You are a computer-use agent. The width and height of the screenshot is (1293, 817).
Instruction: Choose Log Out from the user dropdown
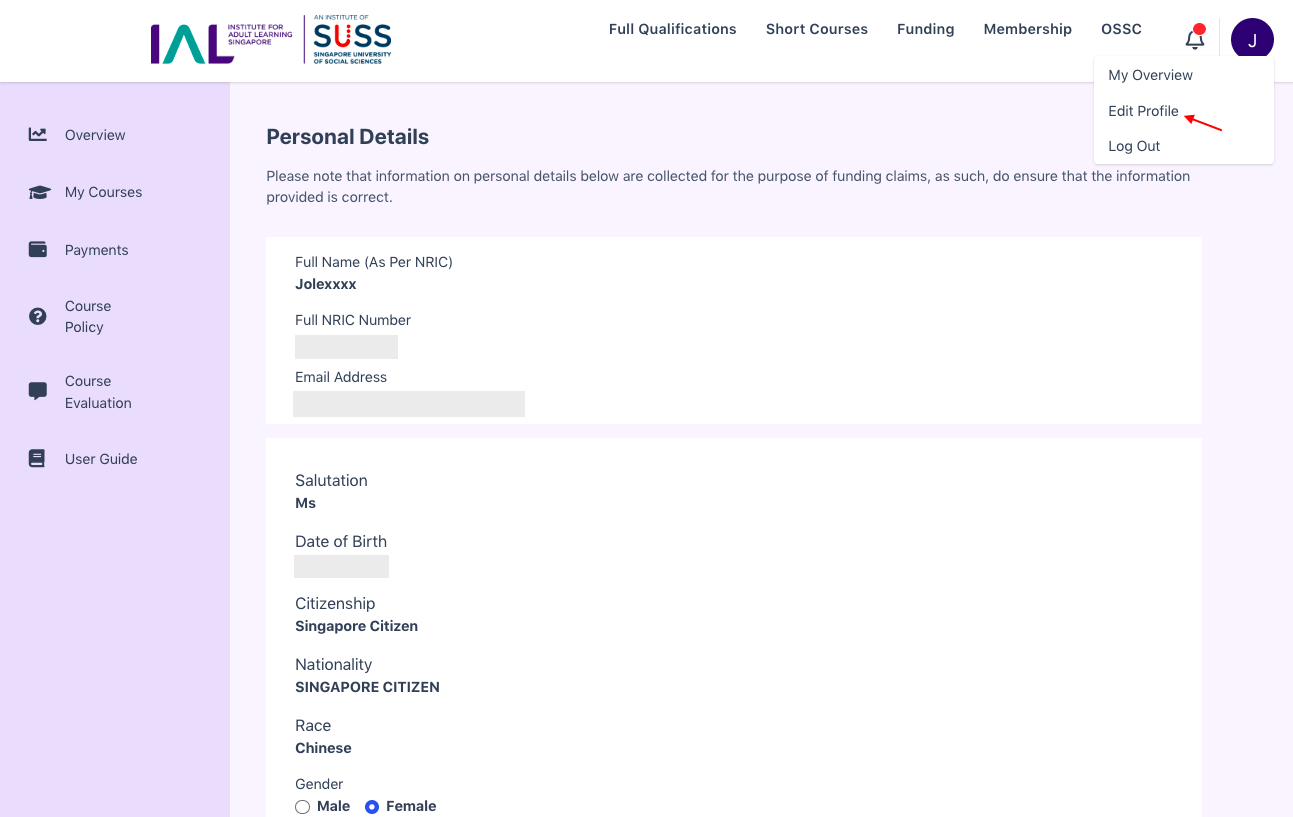(x=1134, y=146)
